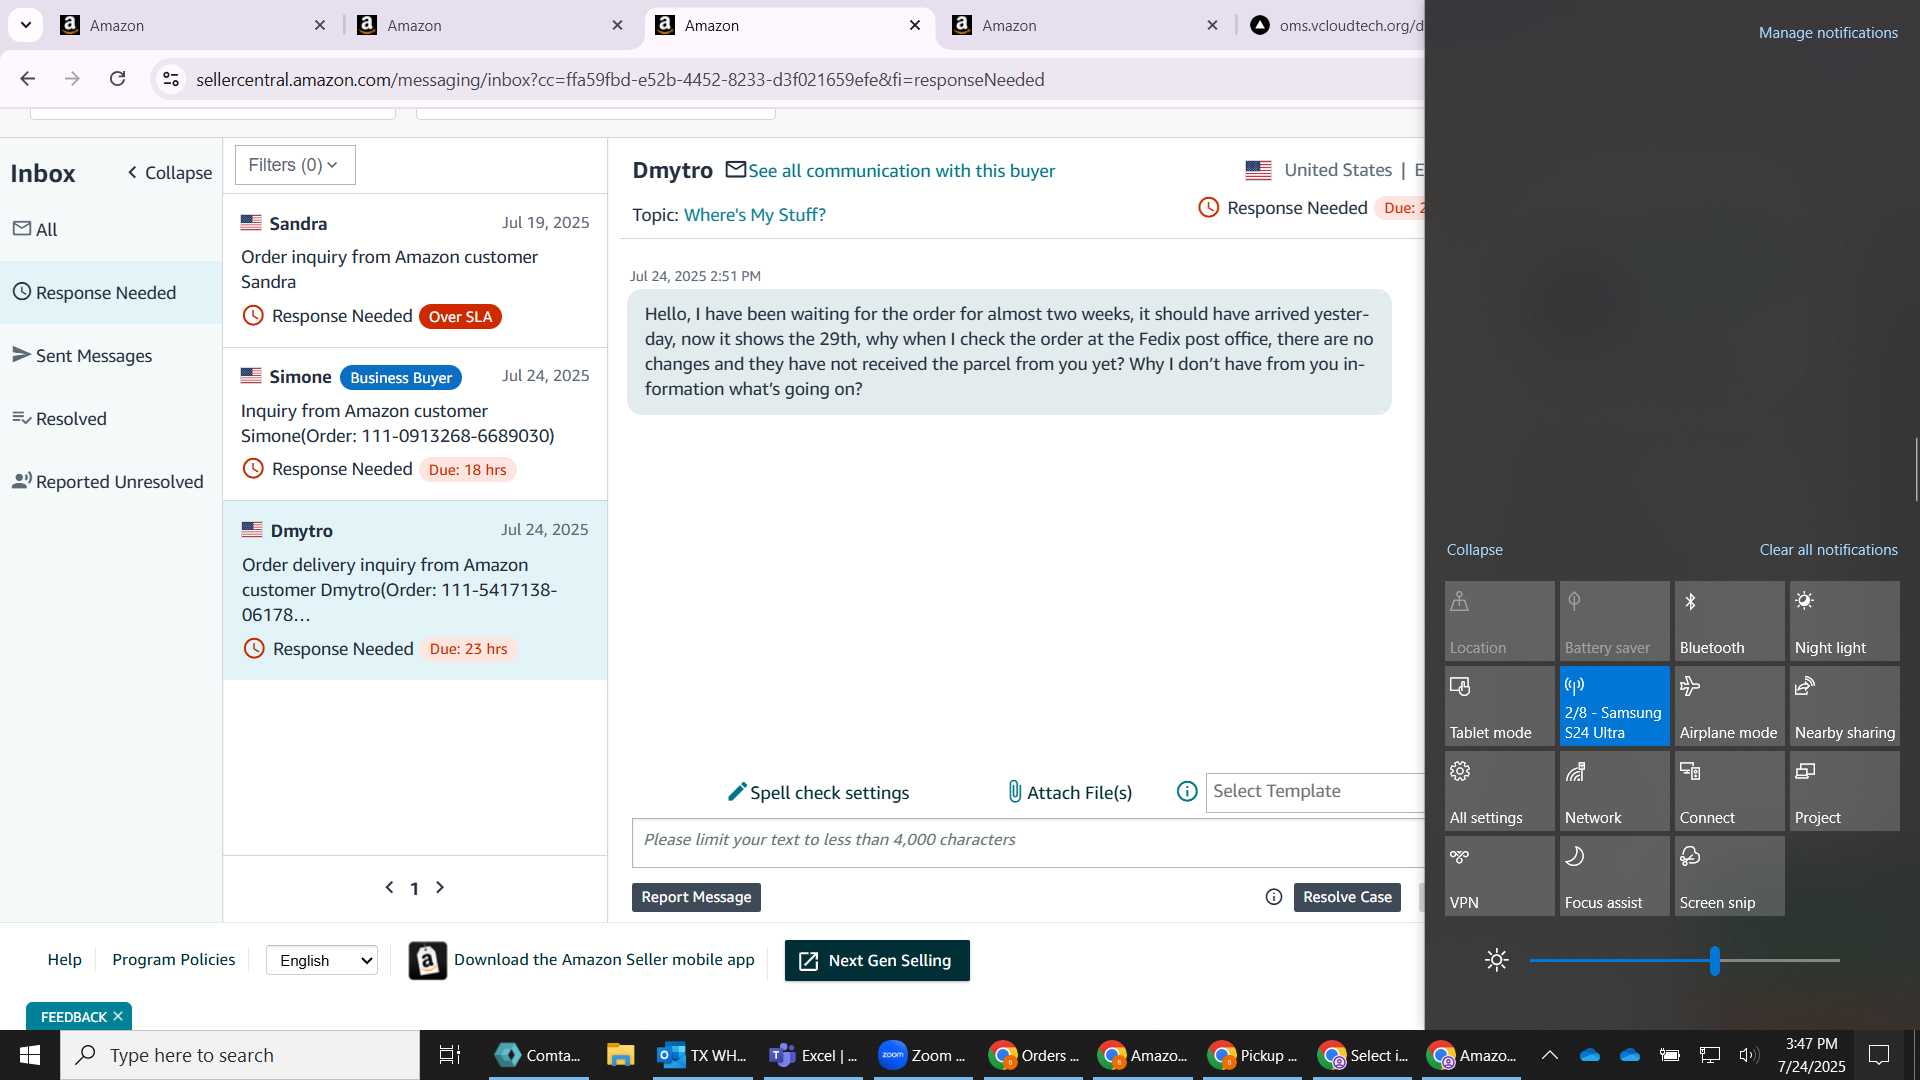Open the Help link in footer
Screen dimensions: 1920x1080
pyautogui.click(x=65, y=960)
